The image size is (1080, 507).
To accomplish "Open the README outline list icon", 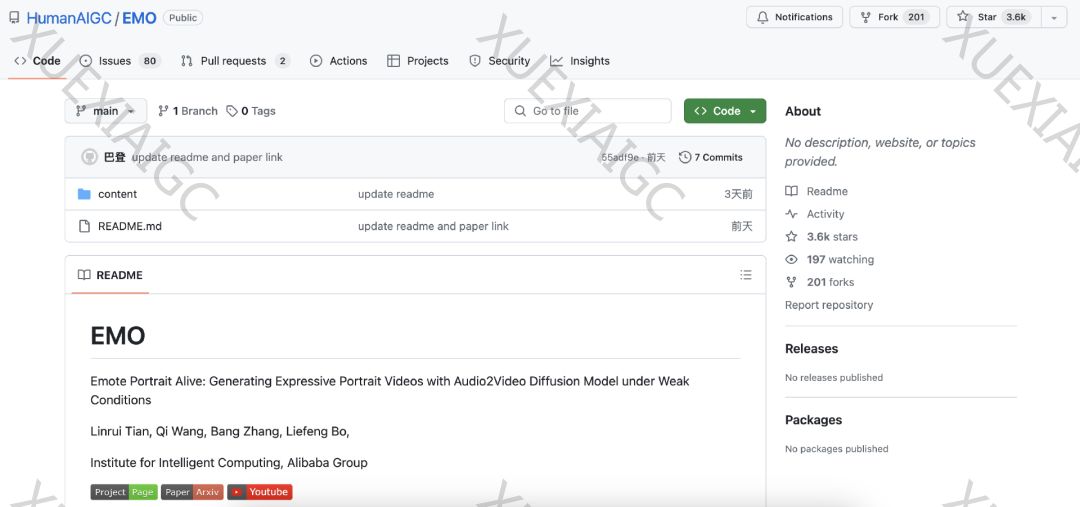I will point(745,275).
